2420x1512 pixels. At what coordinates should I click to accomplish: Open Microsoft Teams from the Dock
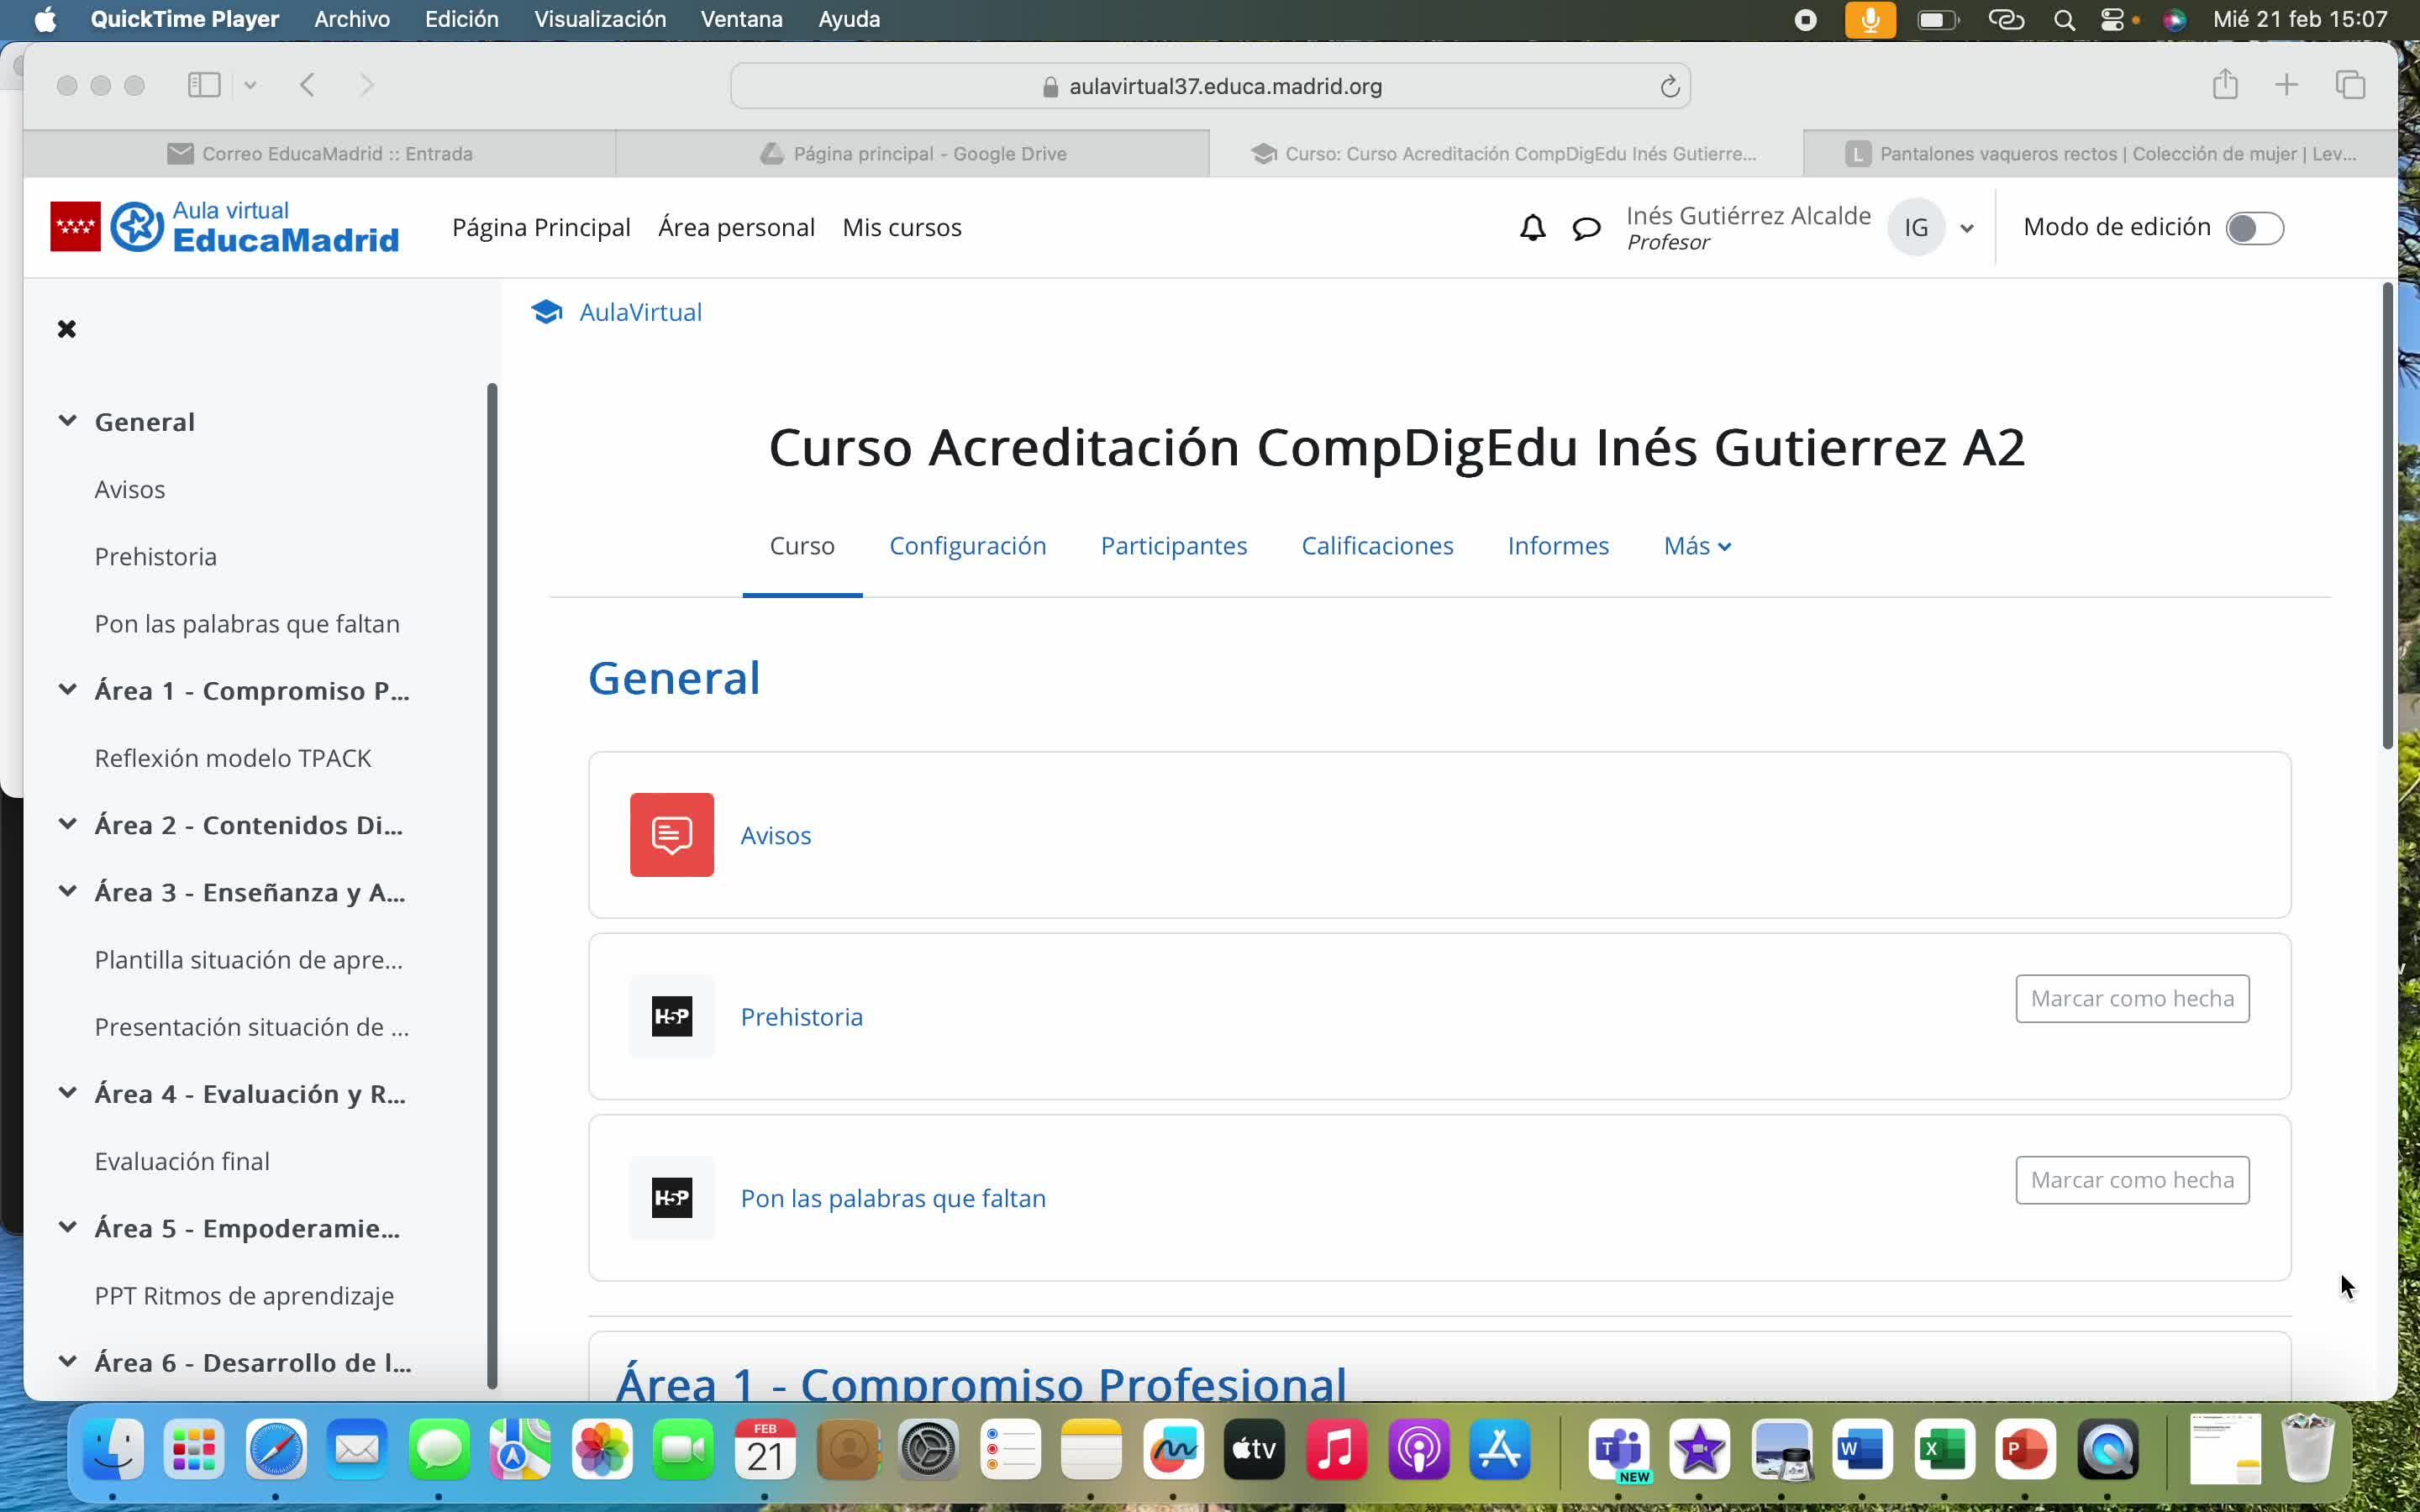click(x=1619, y=1449)
